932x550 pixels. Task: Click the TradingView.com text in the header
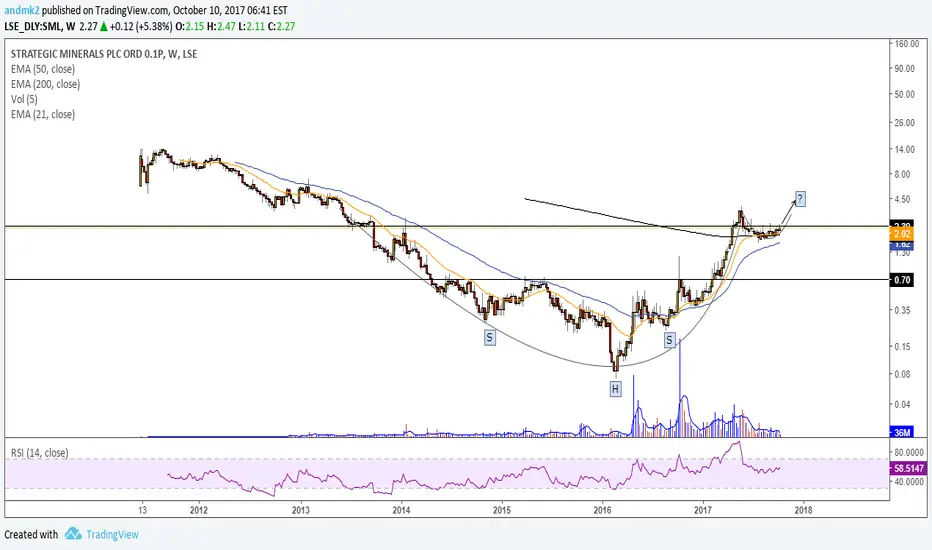(130, 10)
